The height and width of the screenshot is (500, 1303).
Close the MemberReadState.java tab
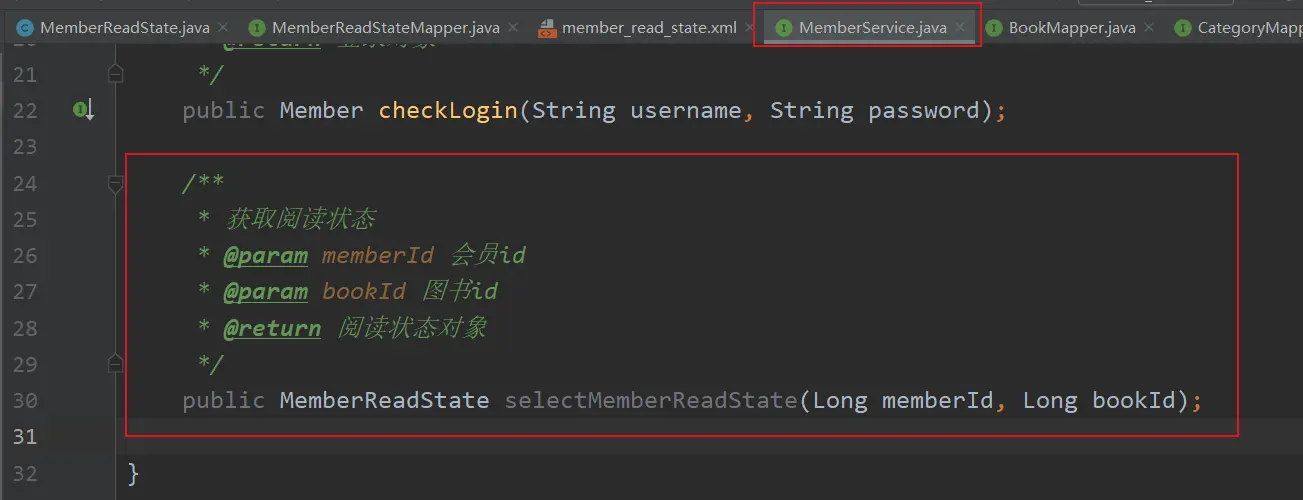click(x=222, y=28)
